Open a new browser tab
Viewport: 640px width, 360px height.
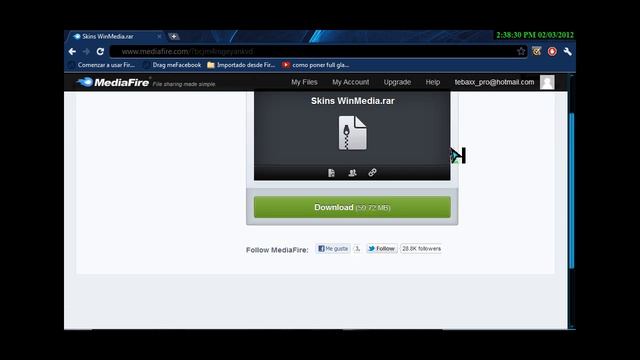[173, 36]
